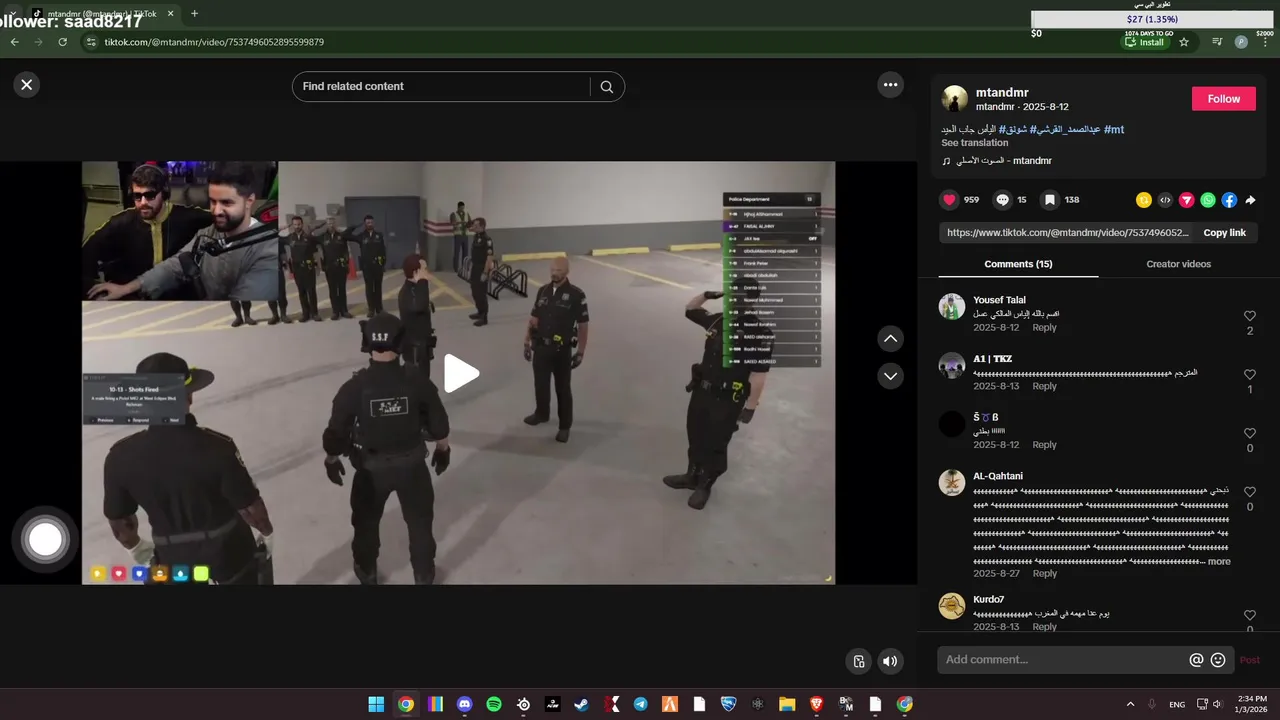Viewport: 1280px width, 720px height.
Task: Send to friends via red paper-plane icon
Action: pos(1187,200)
